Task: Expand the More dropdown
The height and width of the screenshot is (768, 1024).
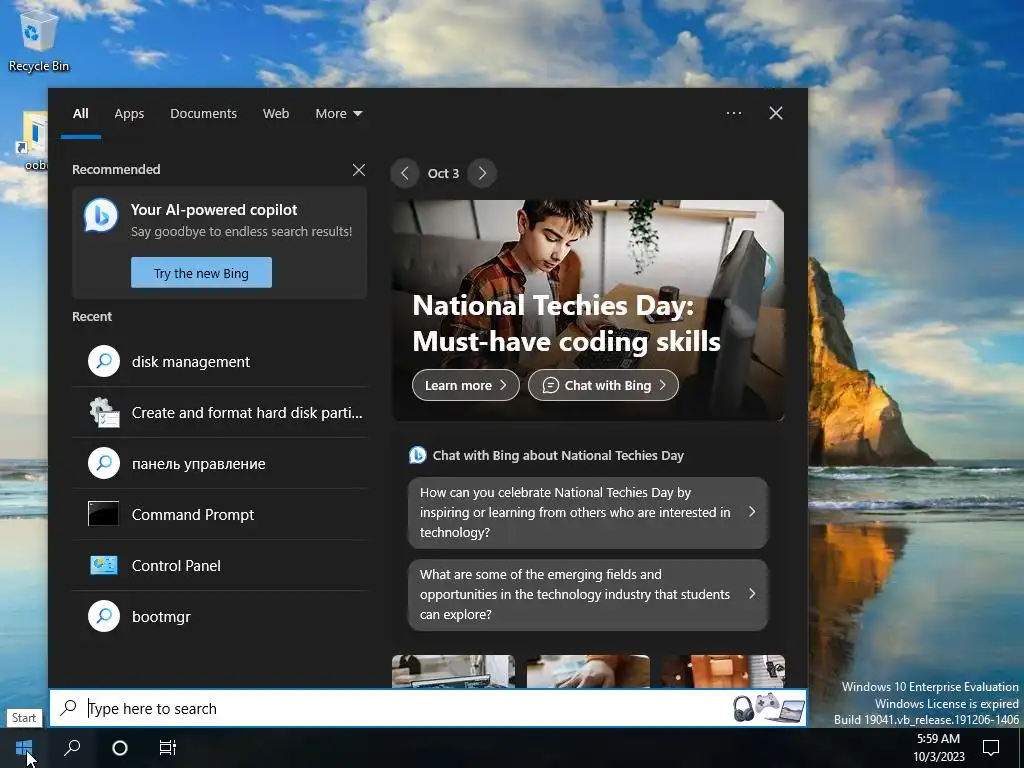Action: point(338,114)
